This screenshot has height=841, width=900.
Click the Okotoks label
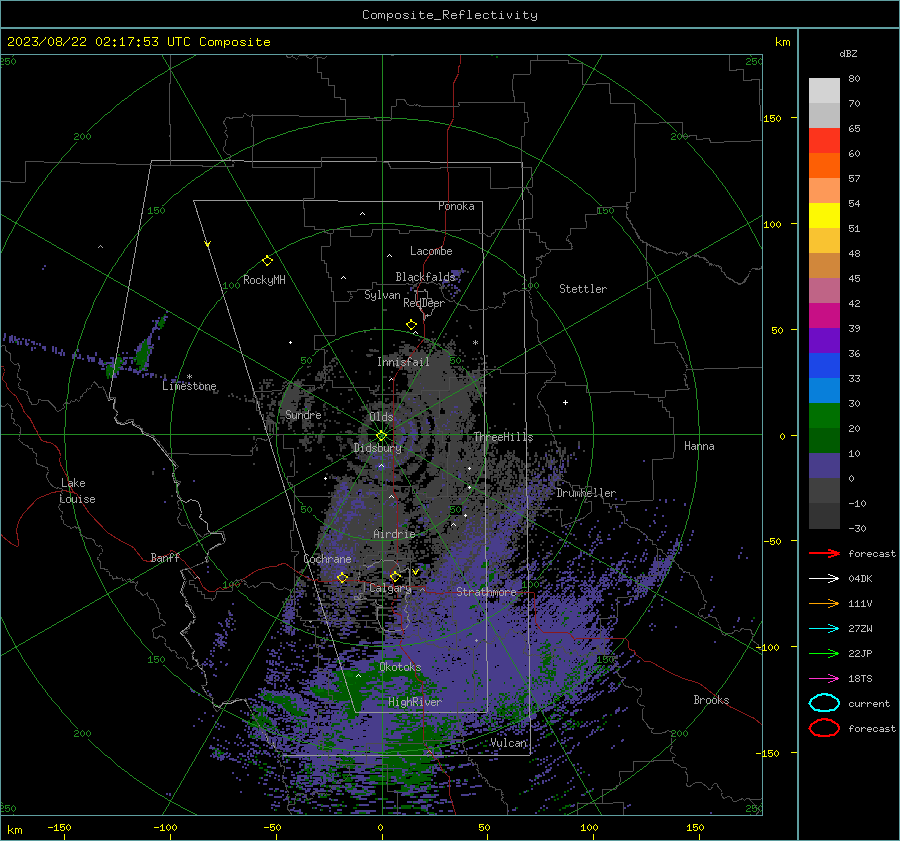(x=400, y=667)
